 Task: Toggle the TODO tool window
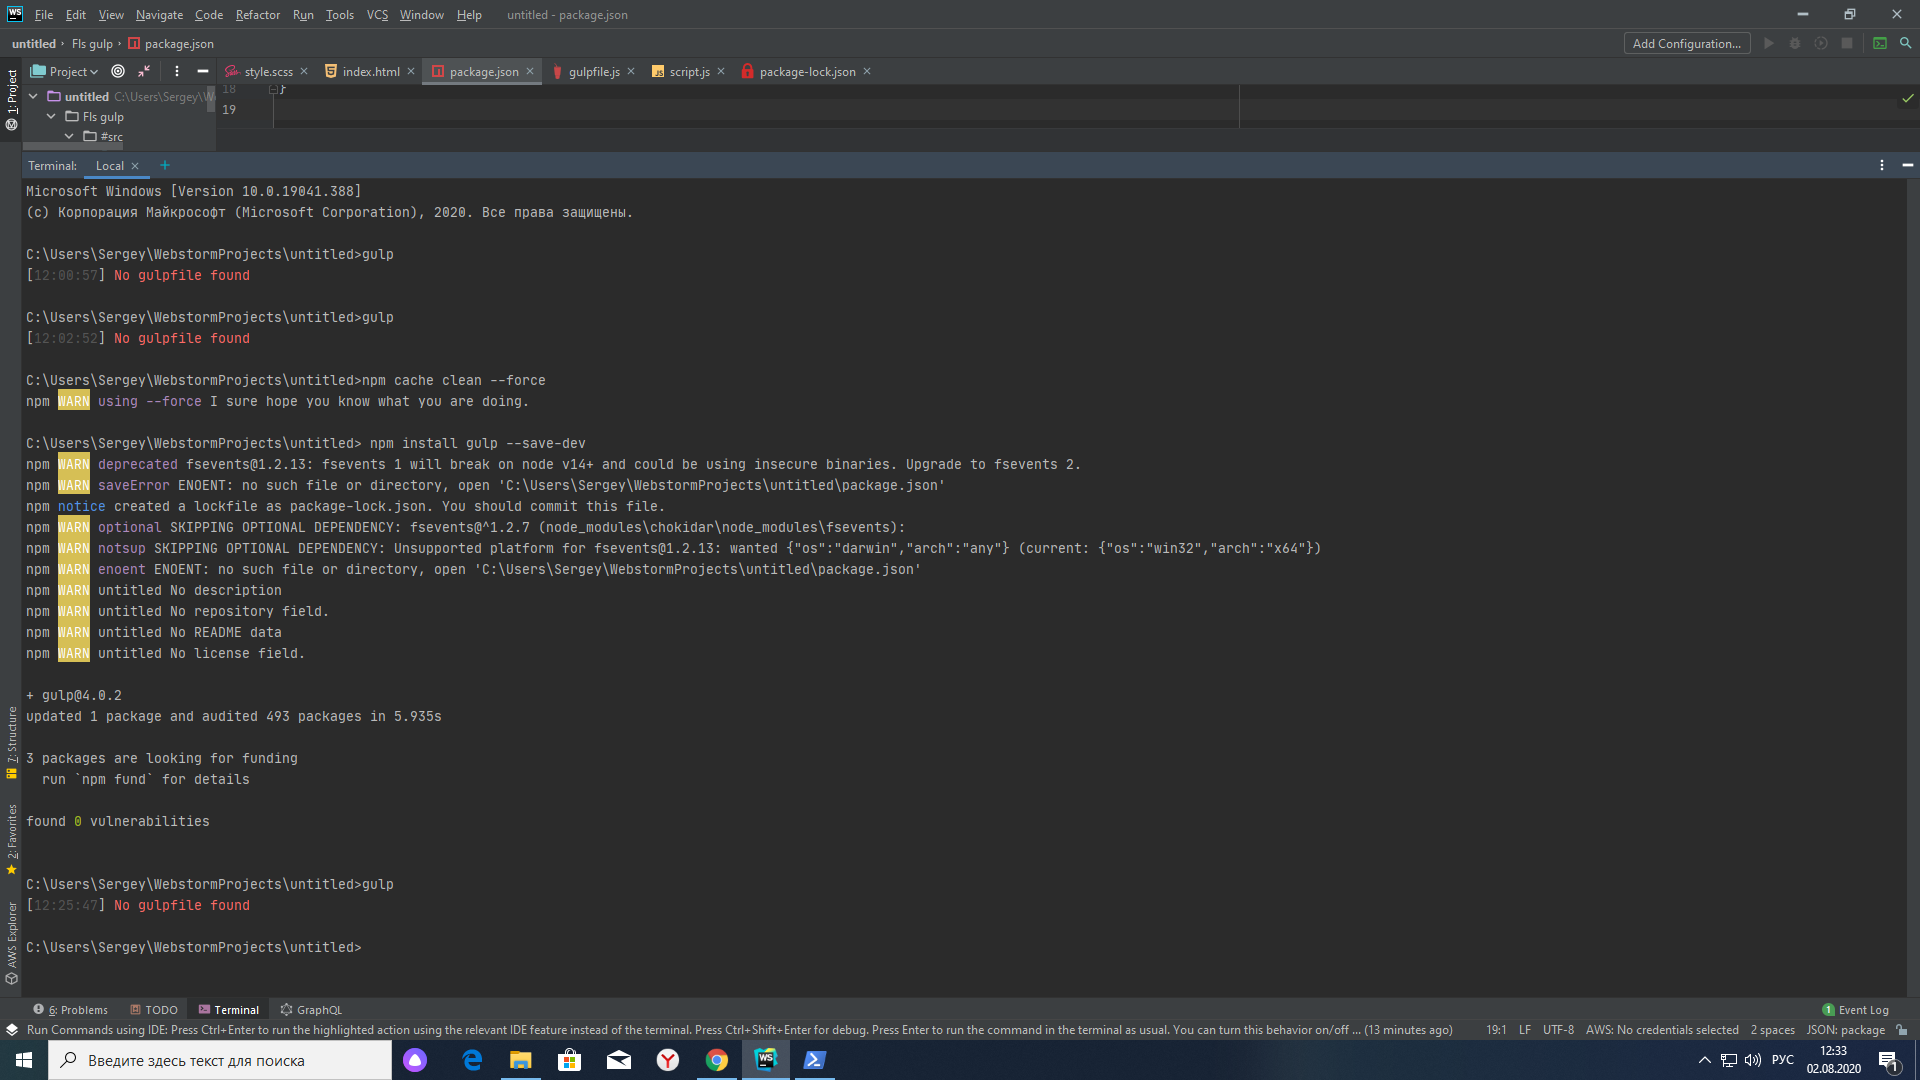(154, 1010)
